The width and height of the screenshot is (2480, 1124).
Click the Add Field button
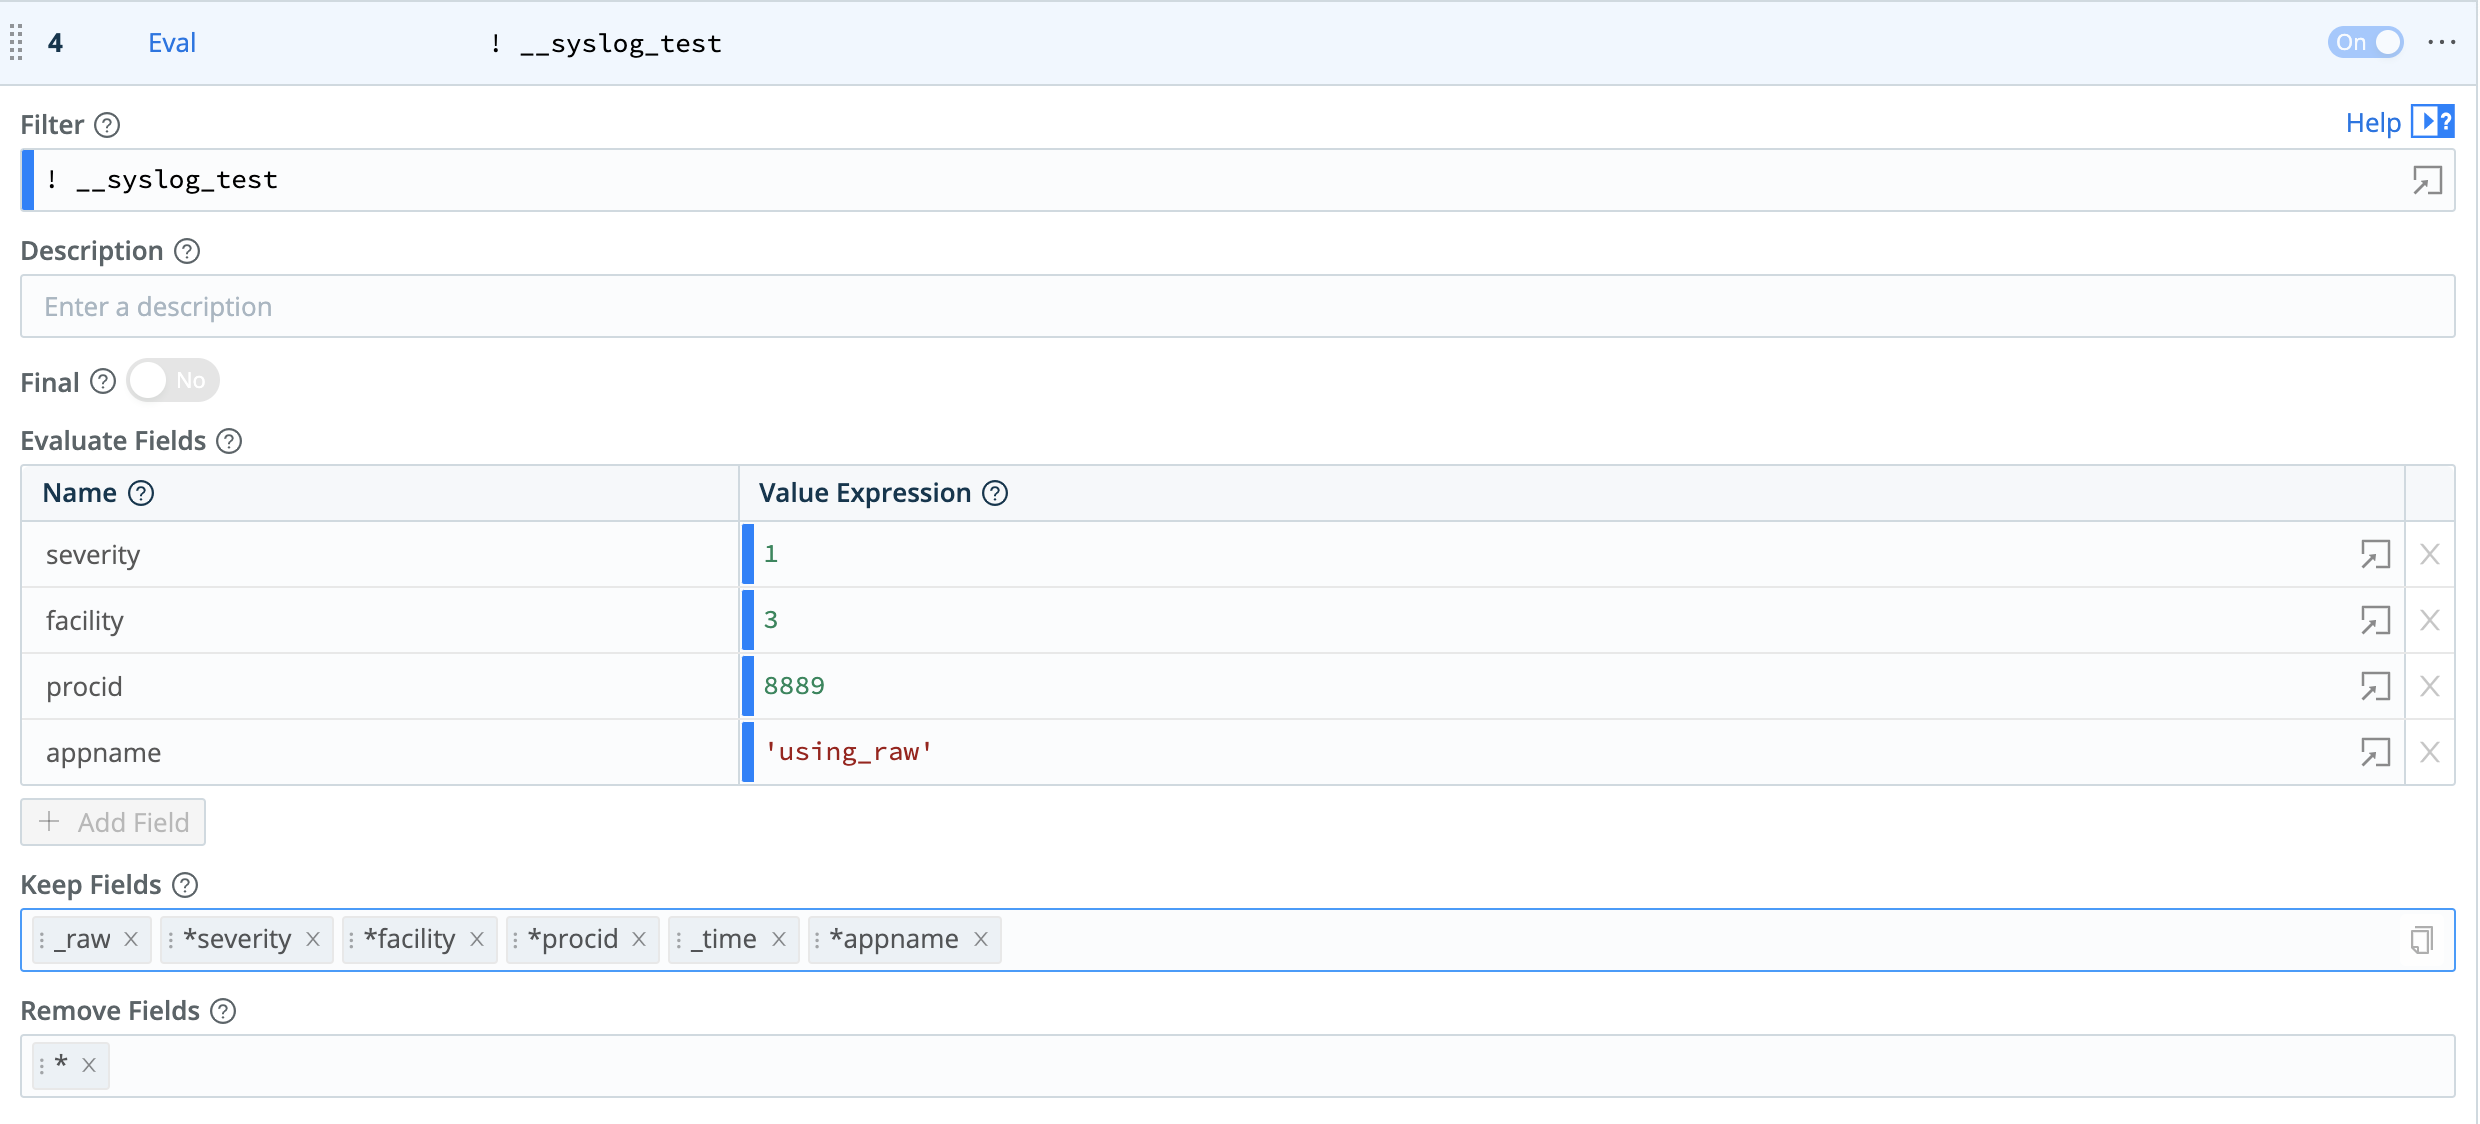112,821
